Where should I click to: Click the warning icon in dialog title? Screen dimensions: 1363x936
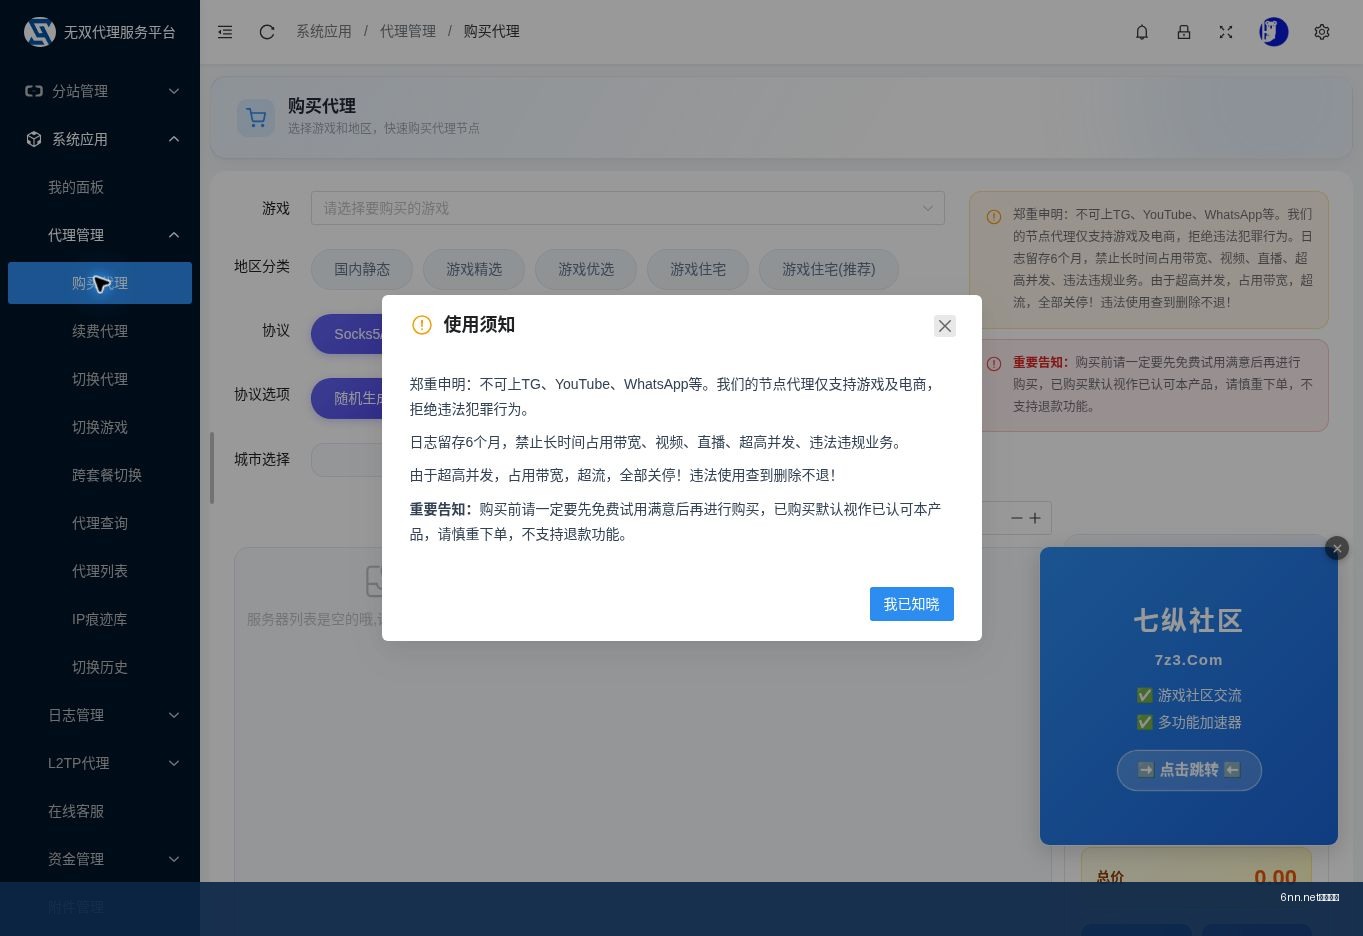422,325
